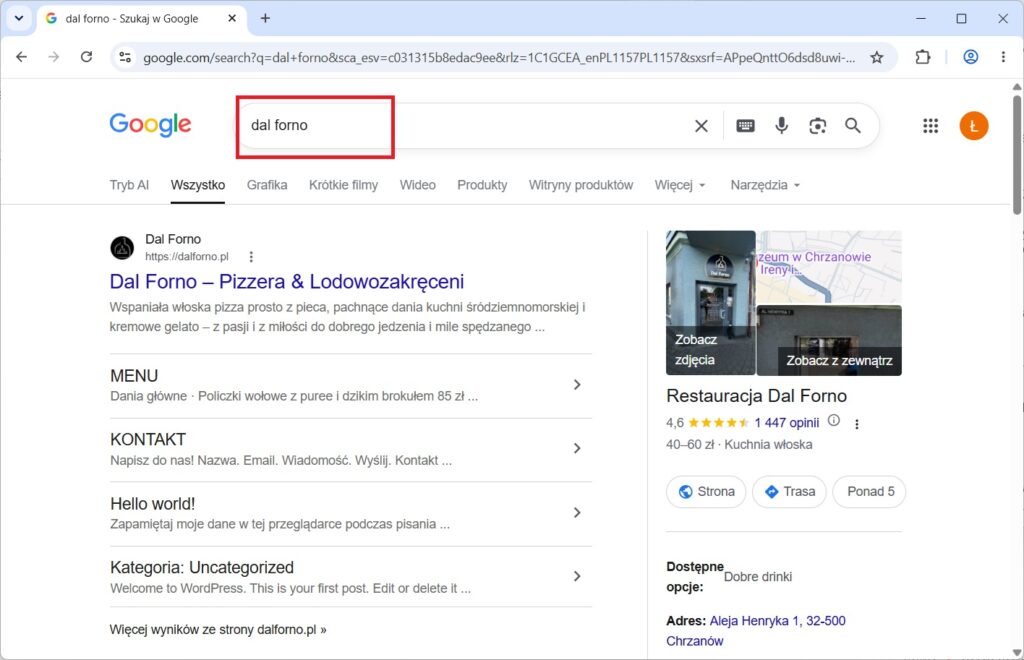This screenshot has width=1024, height=660.
Task: Switch to Witryny produktów tab
Action: [581, 185]
